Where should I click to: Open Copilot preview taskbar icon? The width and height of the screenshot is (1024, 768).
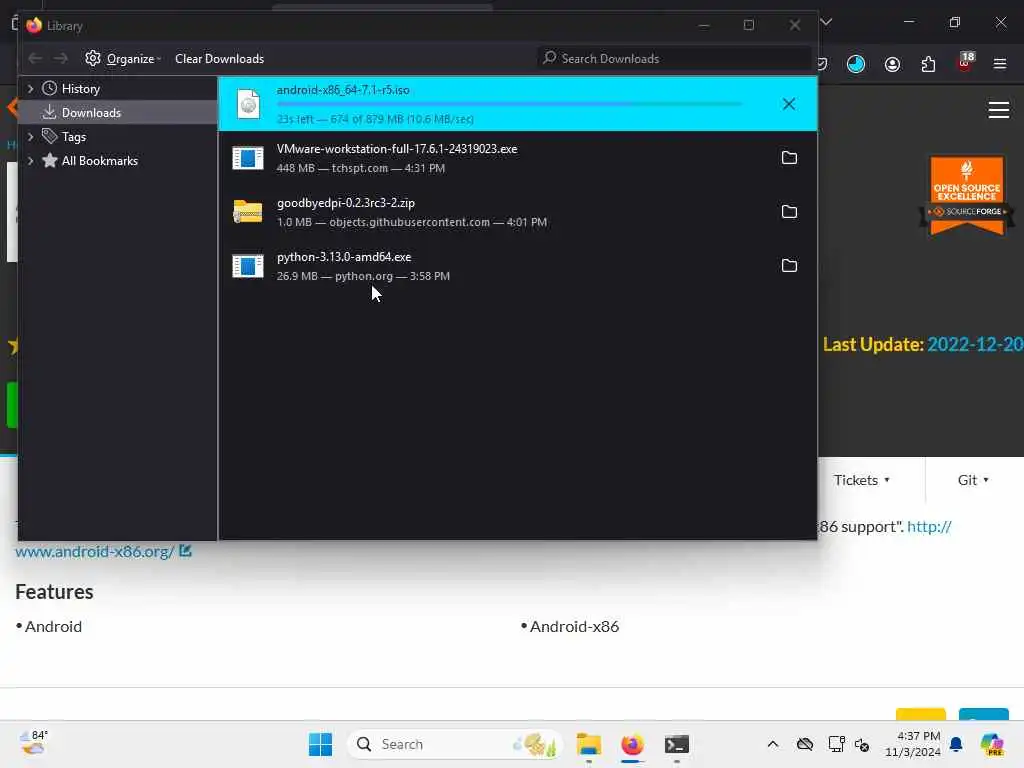pyautogui.click(x=993, y=744)
